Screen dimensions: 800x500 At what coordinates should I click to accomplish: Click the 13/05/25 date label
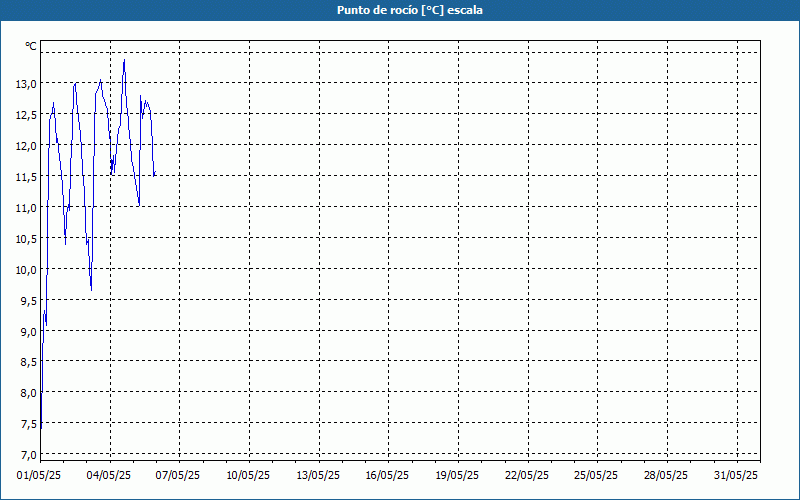tap(318, 475)
